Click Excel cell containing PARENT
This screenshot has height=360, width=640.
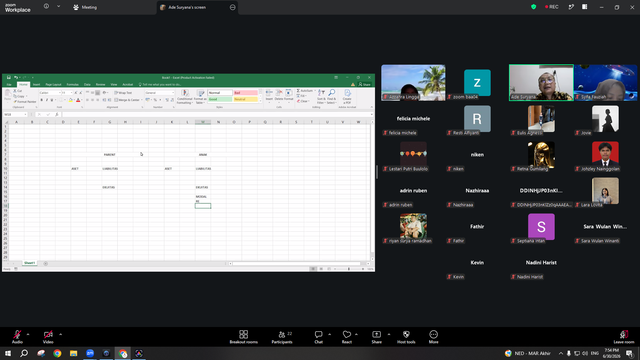point(109,155)
